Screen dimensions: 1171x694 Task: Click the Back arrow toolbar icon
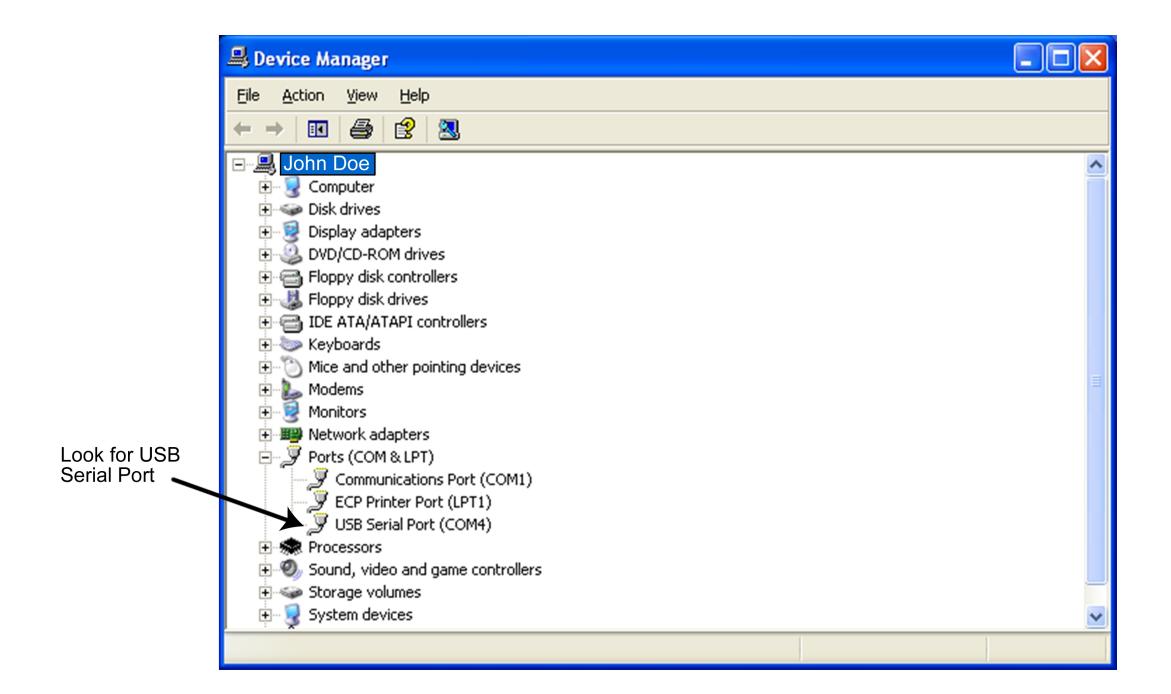[x=243, y=129]
